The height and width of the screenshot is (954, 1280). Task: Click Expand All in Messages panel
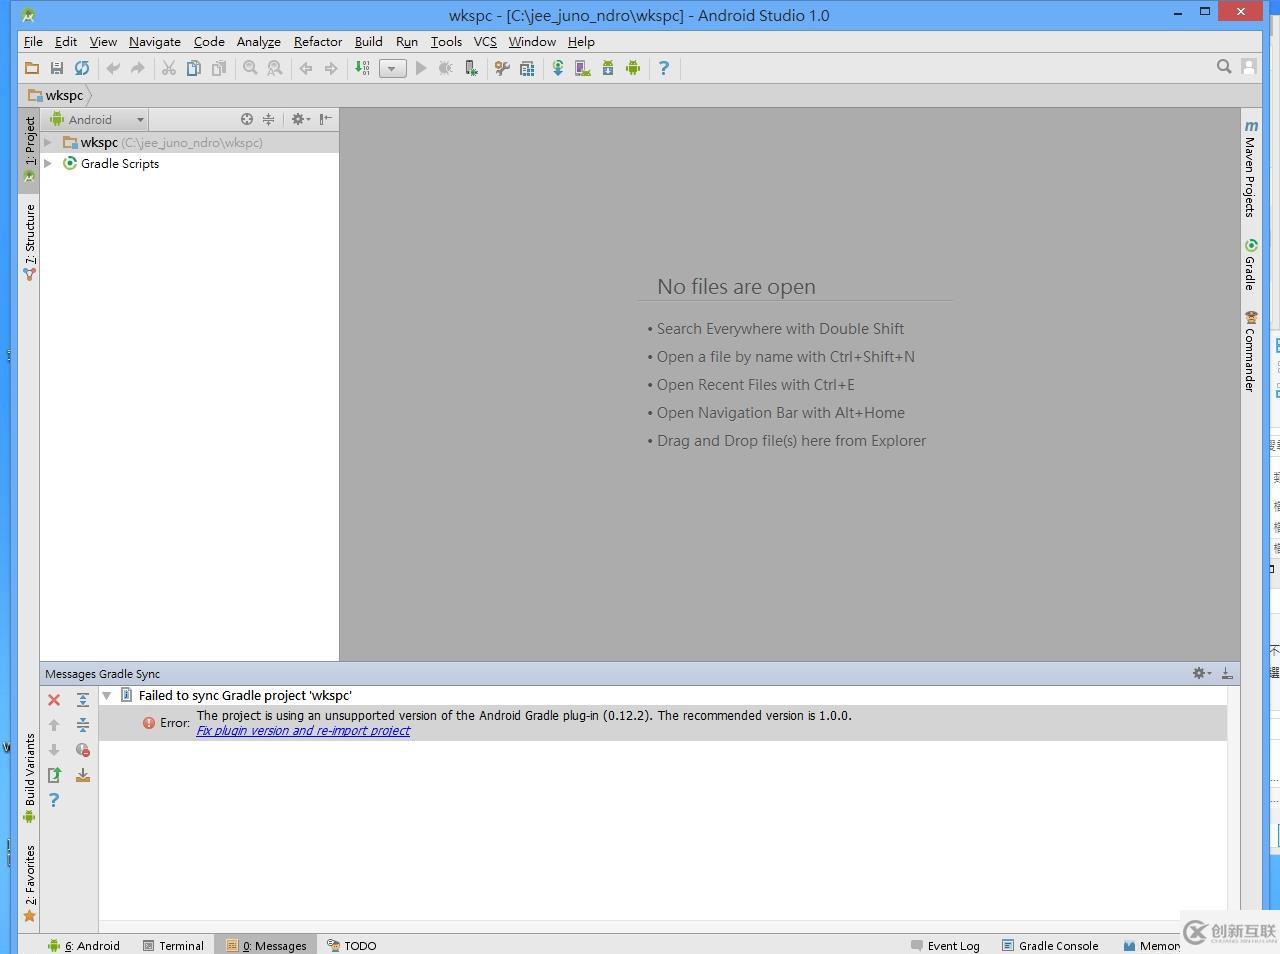[83, 700]
